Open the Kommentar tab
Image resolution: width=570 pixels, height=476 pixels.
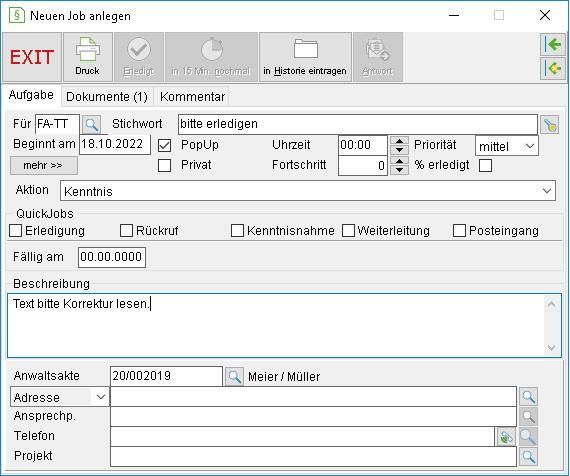pyautogui.click(x=192, y=97)
